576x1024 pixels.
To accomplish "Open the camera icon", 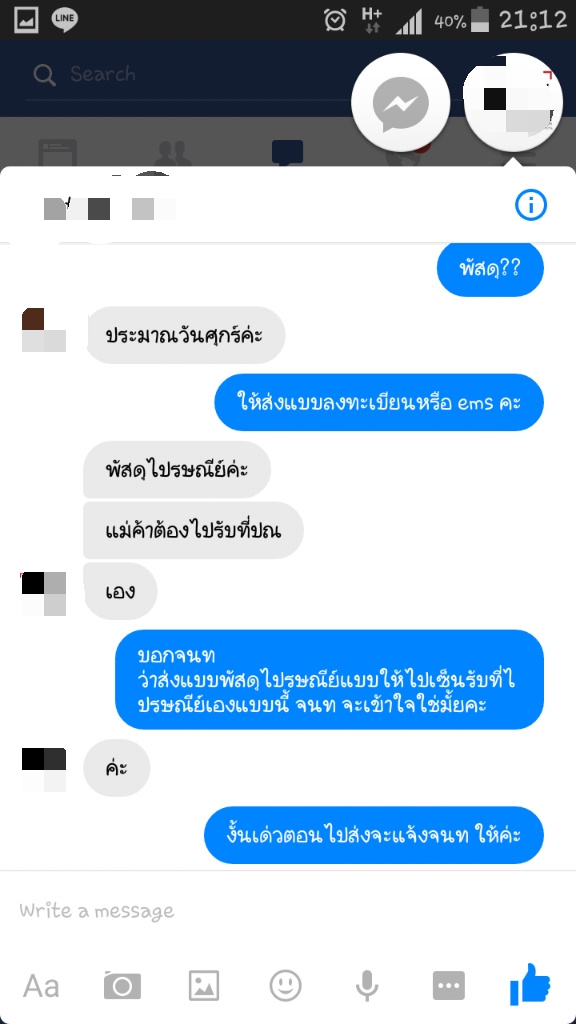I will coord(122,985).
